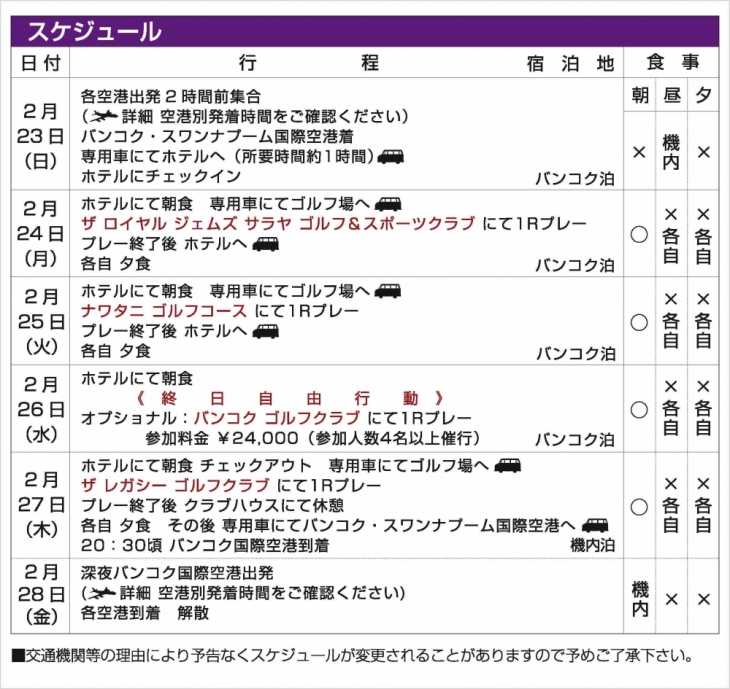Click the 昼 meal column header

671,95
